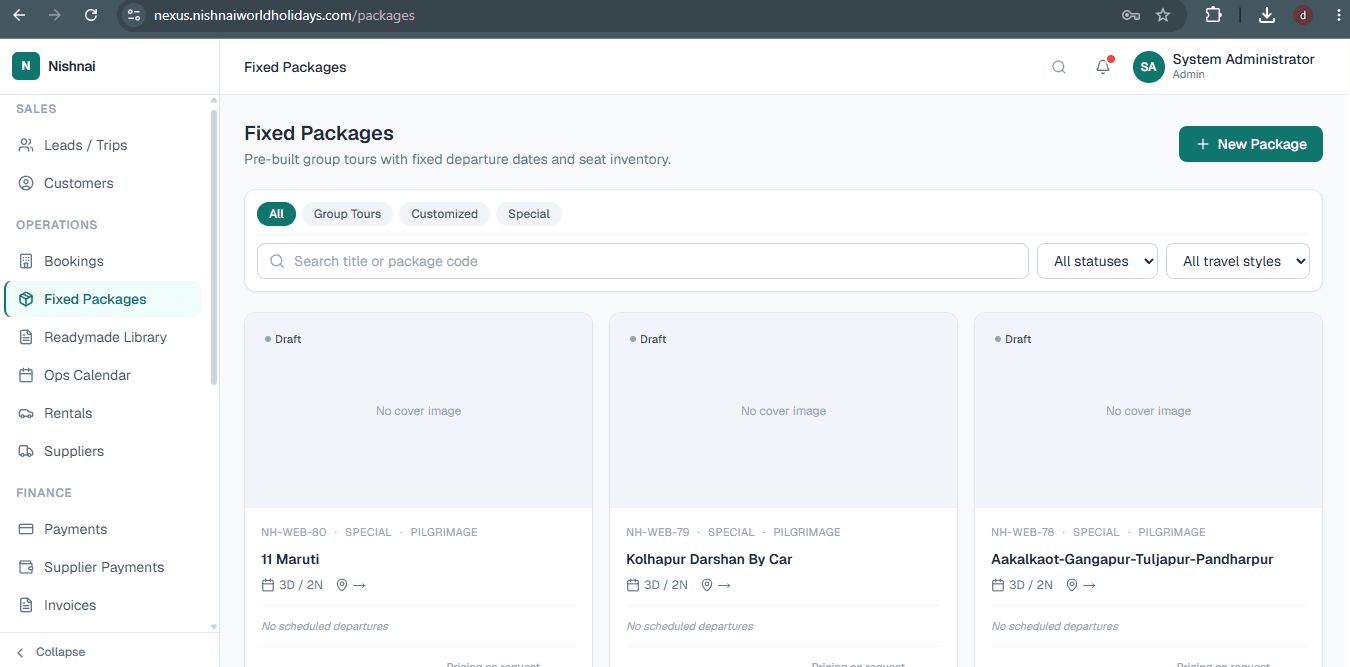The height and width of the screenshot is (667, 1350).
Task: Select the Customized filter chip
Action: [444, 214]
